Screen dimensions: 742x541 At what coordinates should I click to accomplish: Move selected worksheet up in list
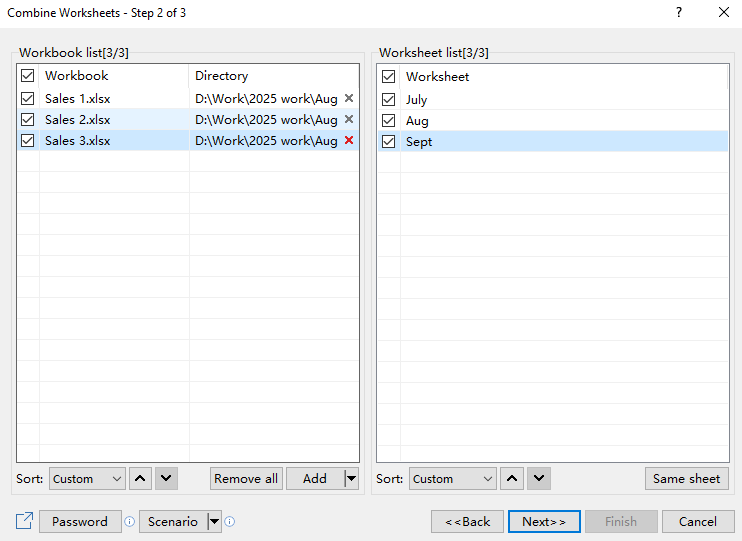tap(512, 479)
